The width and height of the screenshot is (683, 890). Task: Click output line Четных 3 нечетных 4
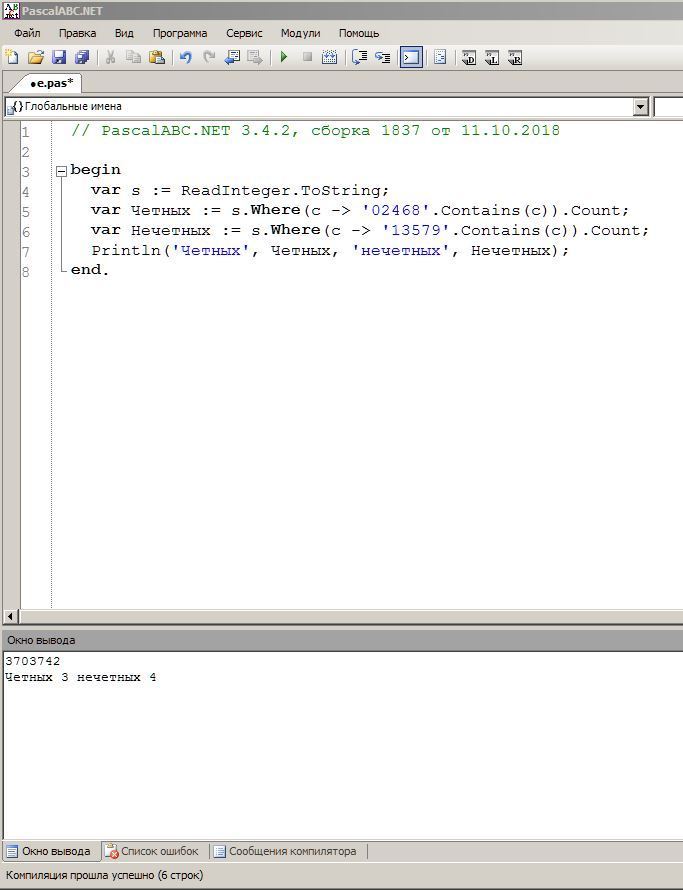(81, 677)
